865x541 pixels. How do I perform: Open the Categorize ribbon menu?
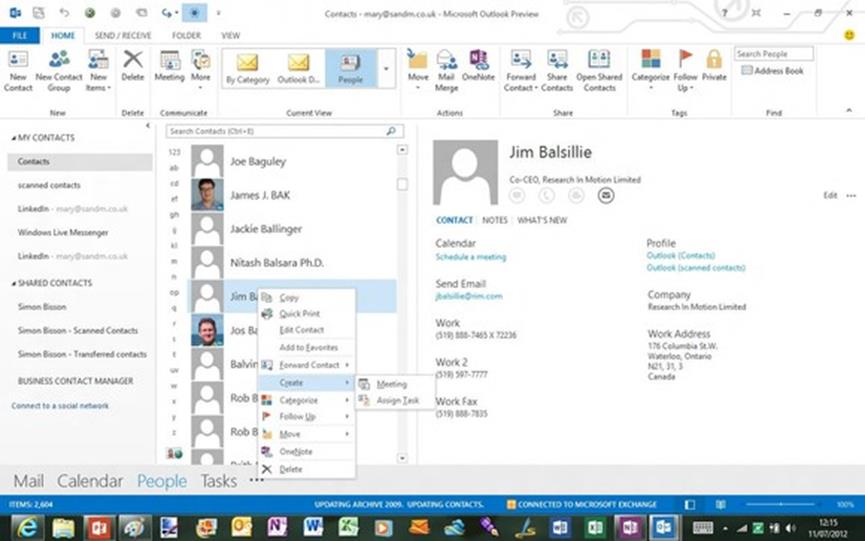pos(650,70)
